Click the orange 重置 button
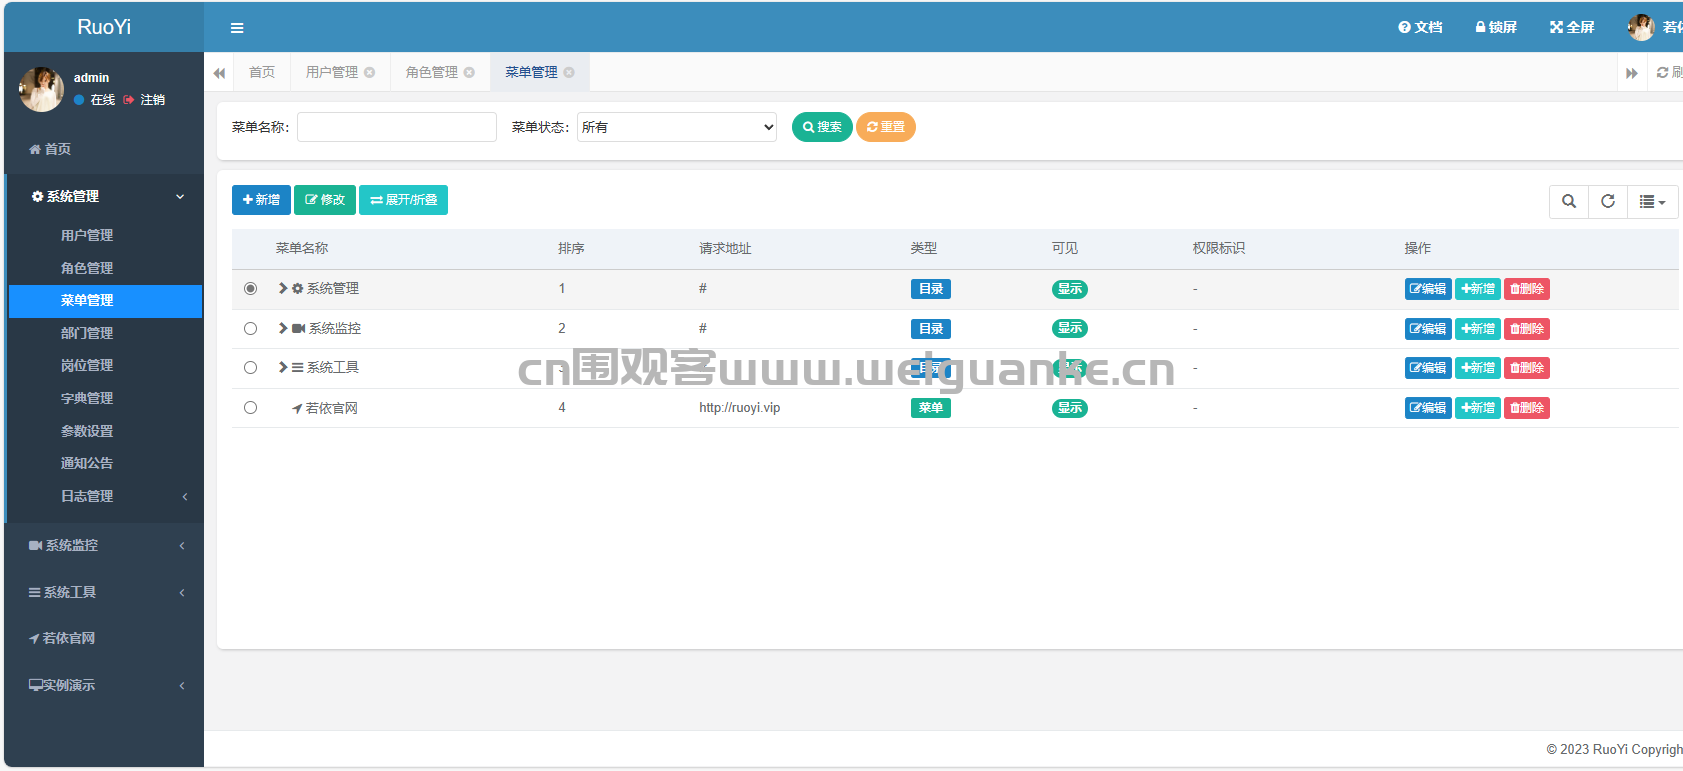 coord(886,127)
